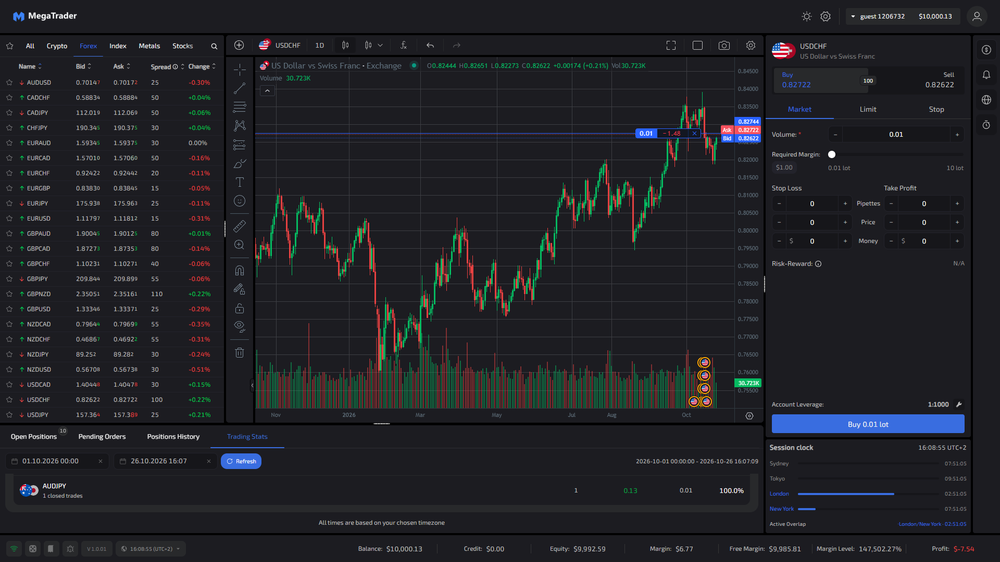Select the text annotation tool
Image resolution: width=1000 pixels, height=562 pixels.
pos(239,182)
